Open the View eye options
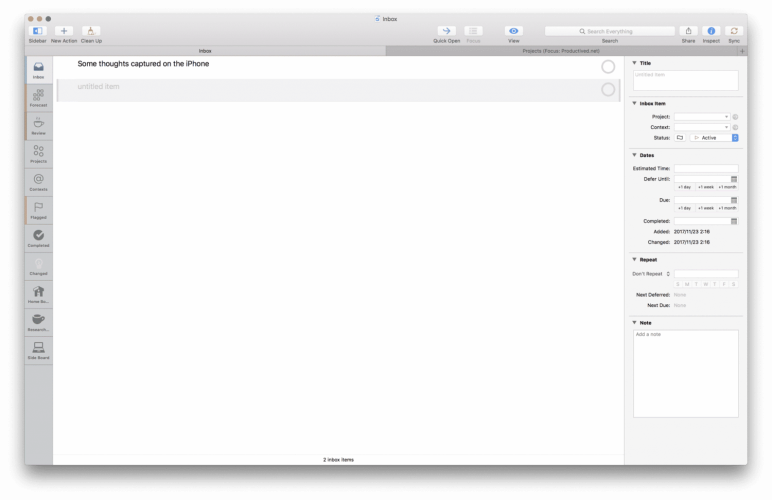772x500 pixels. point(514,31)
